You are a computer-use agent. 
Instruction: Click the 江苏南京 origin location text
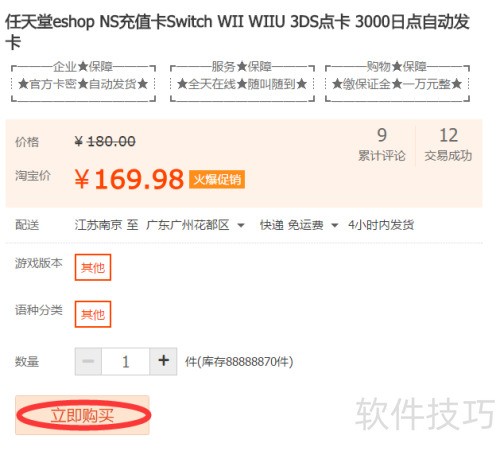98,225
